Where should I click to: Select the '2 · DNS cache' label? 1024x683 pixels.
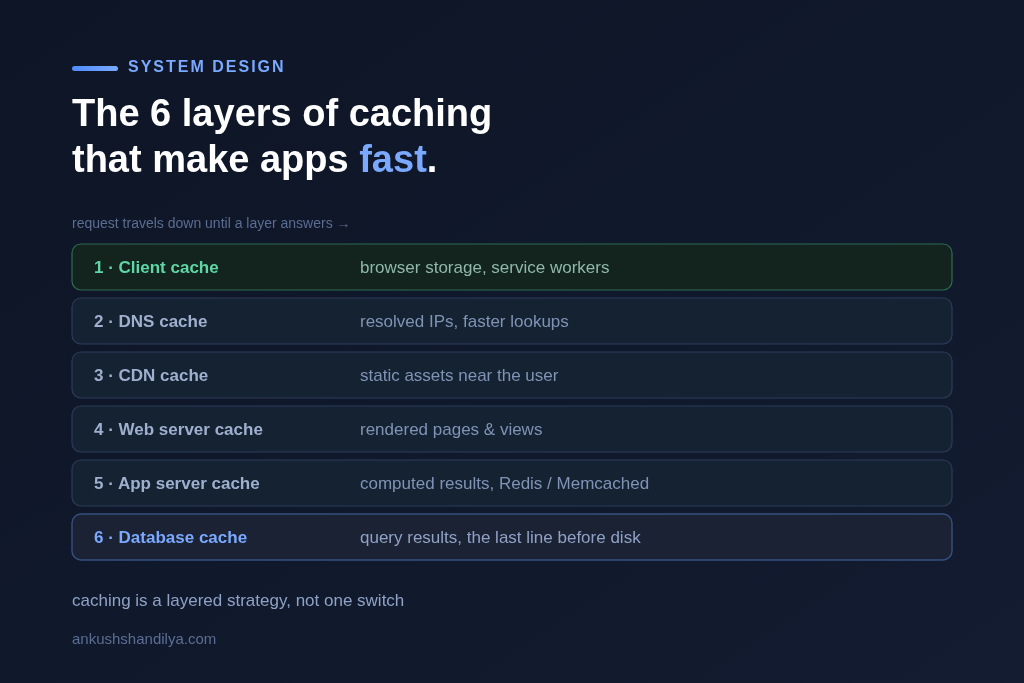(150, 321)
